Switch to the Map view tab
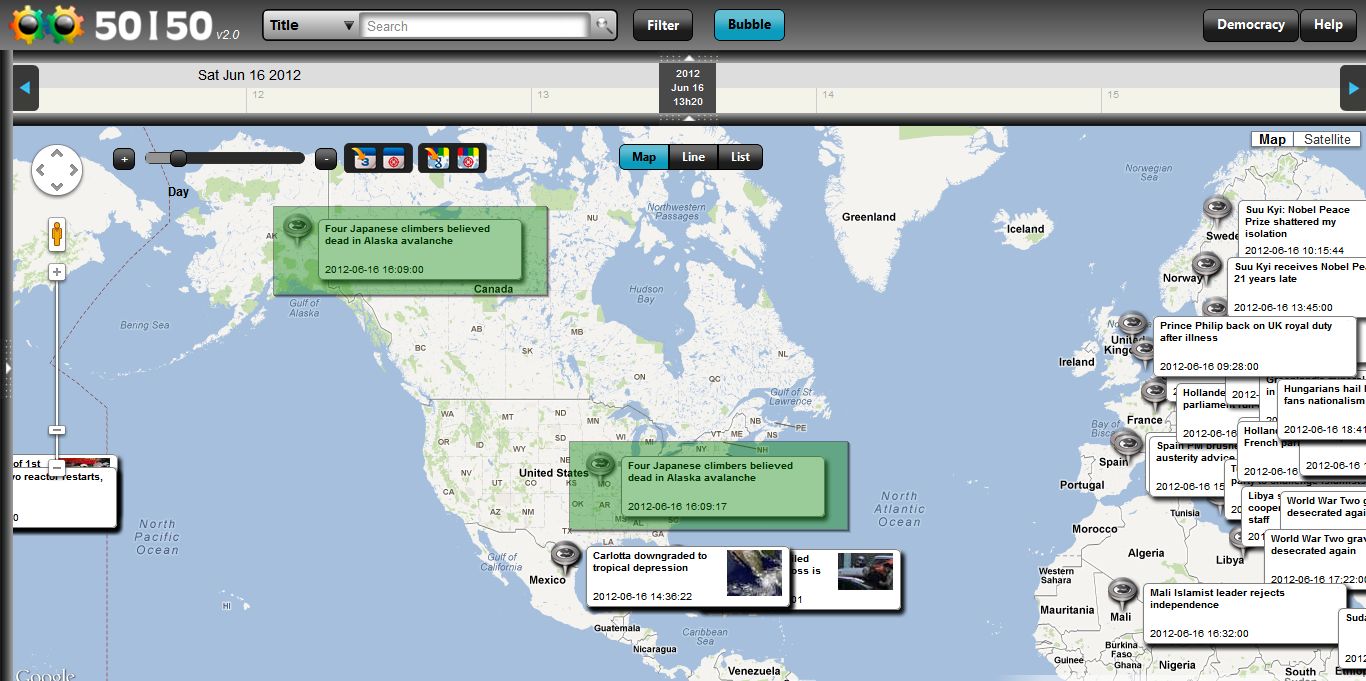The image size is (1366, 681). (x=644, y=157)
